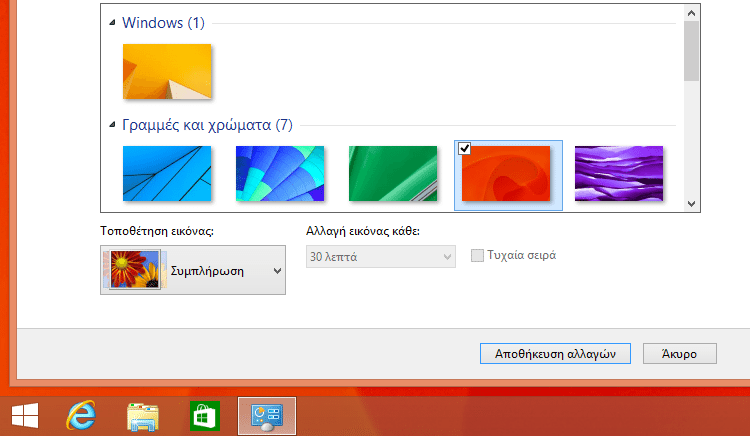750x436 pixels.
Task: Open the Συμπλήρωση picture position dropdown
Action: point(193,270)
